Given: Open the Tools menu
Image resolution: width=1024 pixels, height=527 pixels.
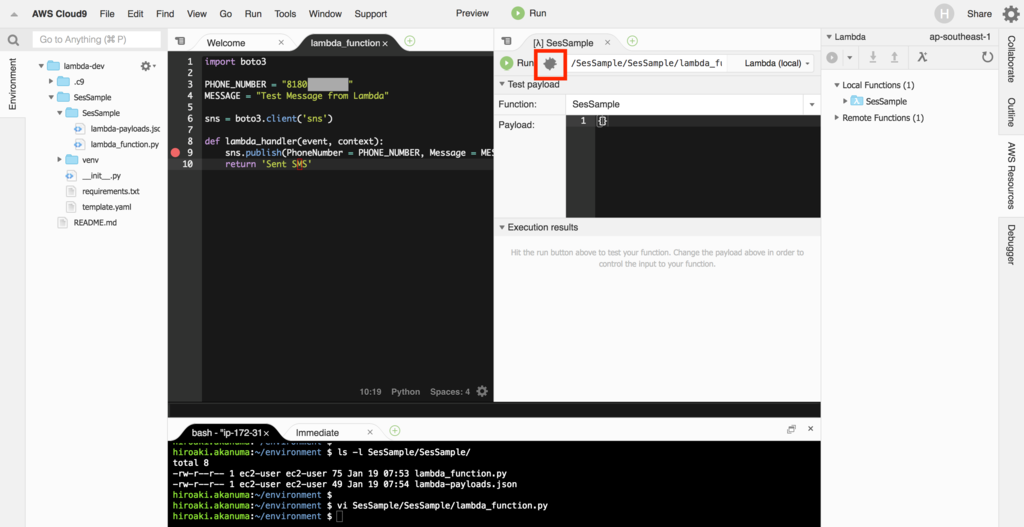Looking at the screenshot, I should pyautogui.click(x=285, y=14).
